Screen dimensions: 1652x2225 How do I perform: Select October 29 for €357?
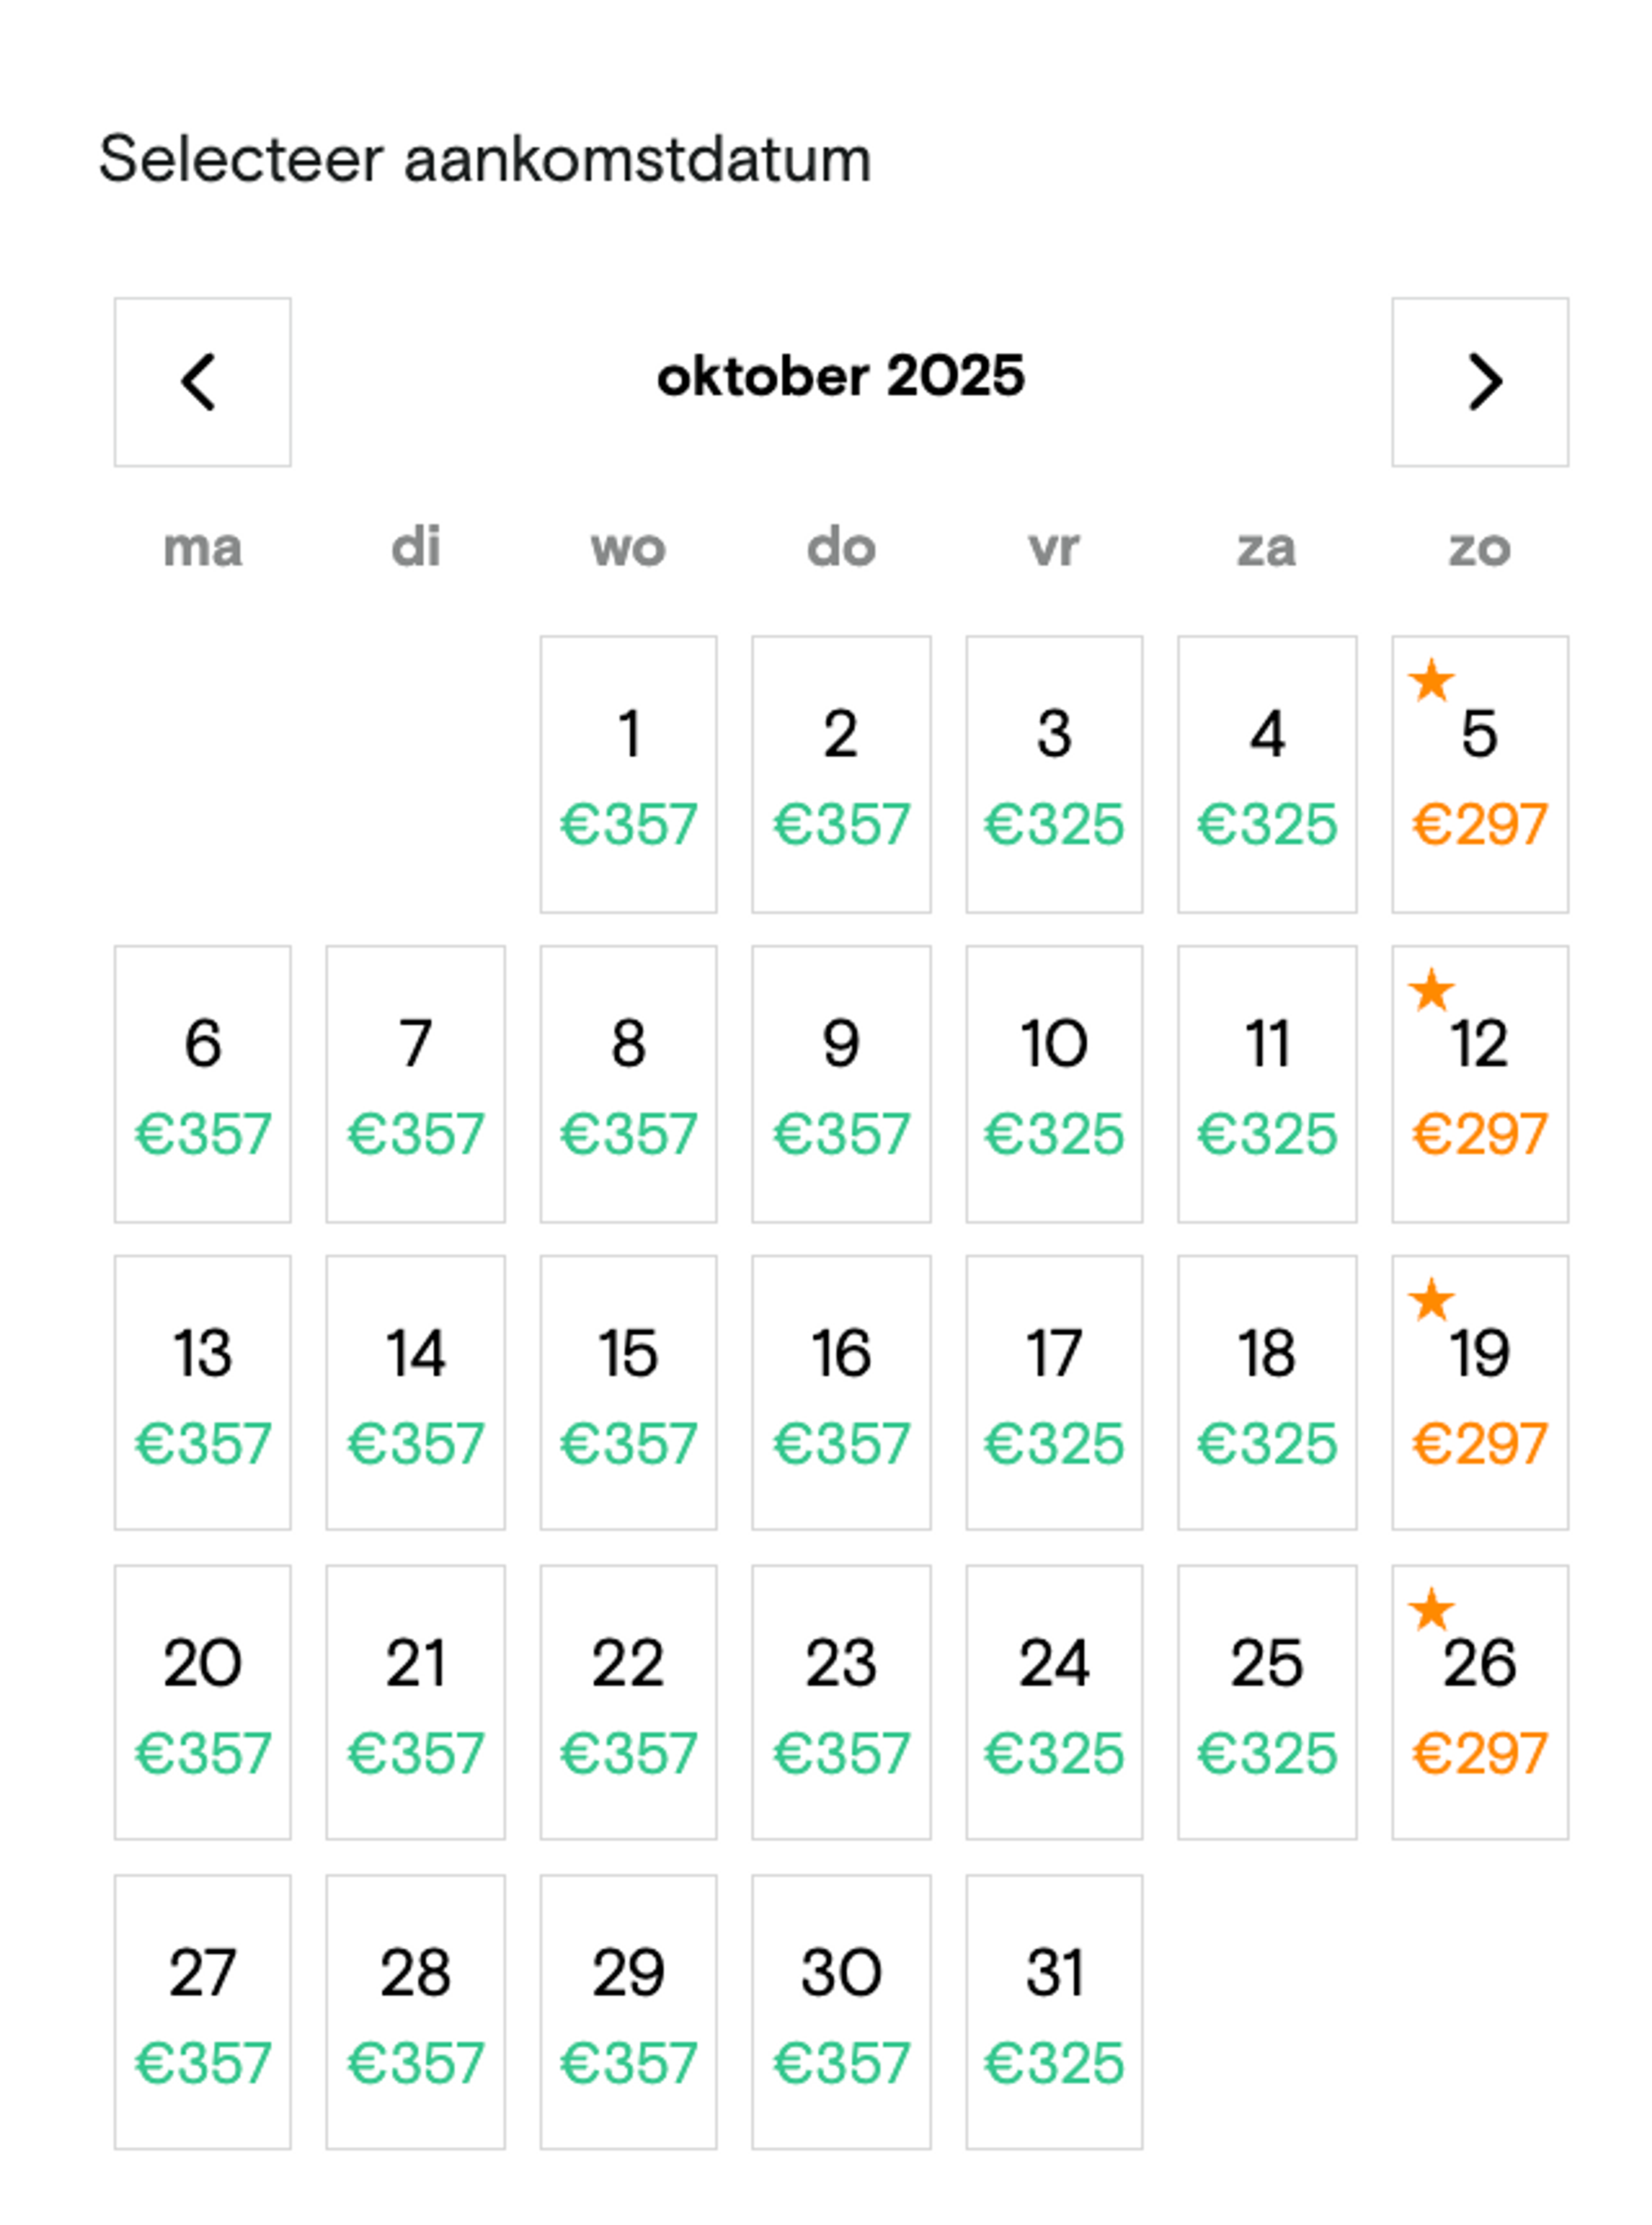(x=628, y=2011)
